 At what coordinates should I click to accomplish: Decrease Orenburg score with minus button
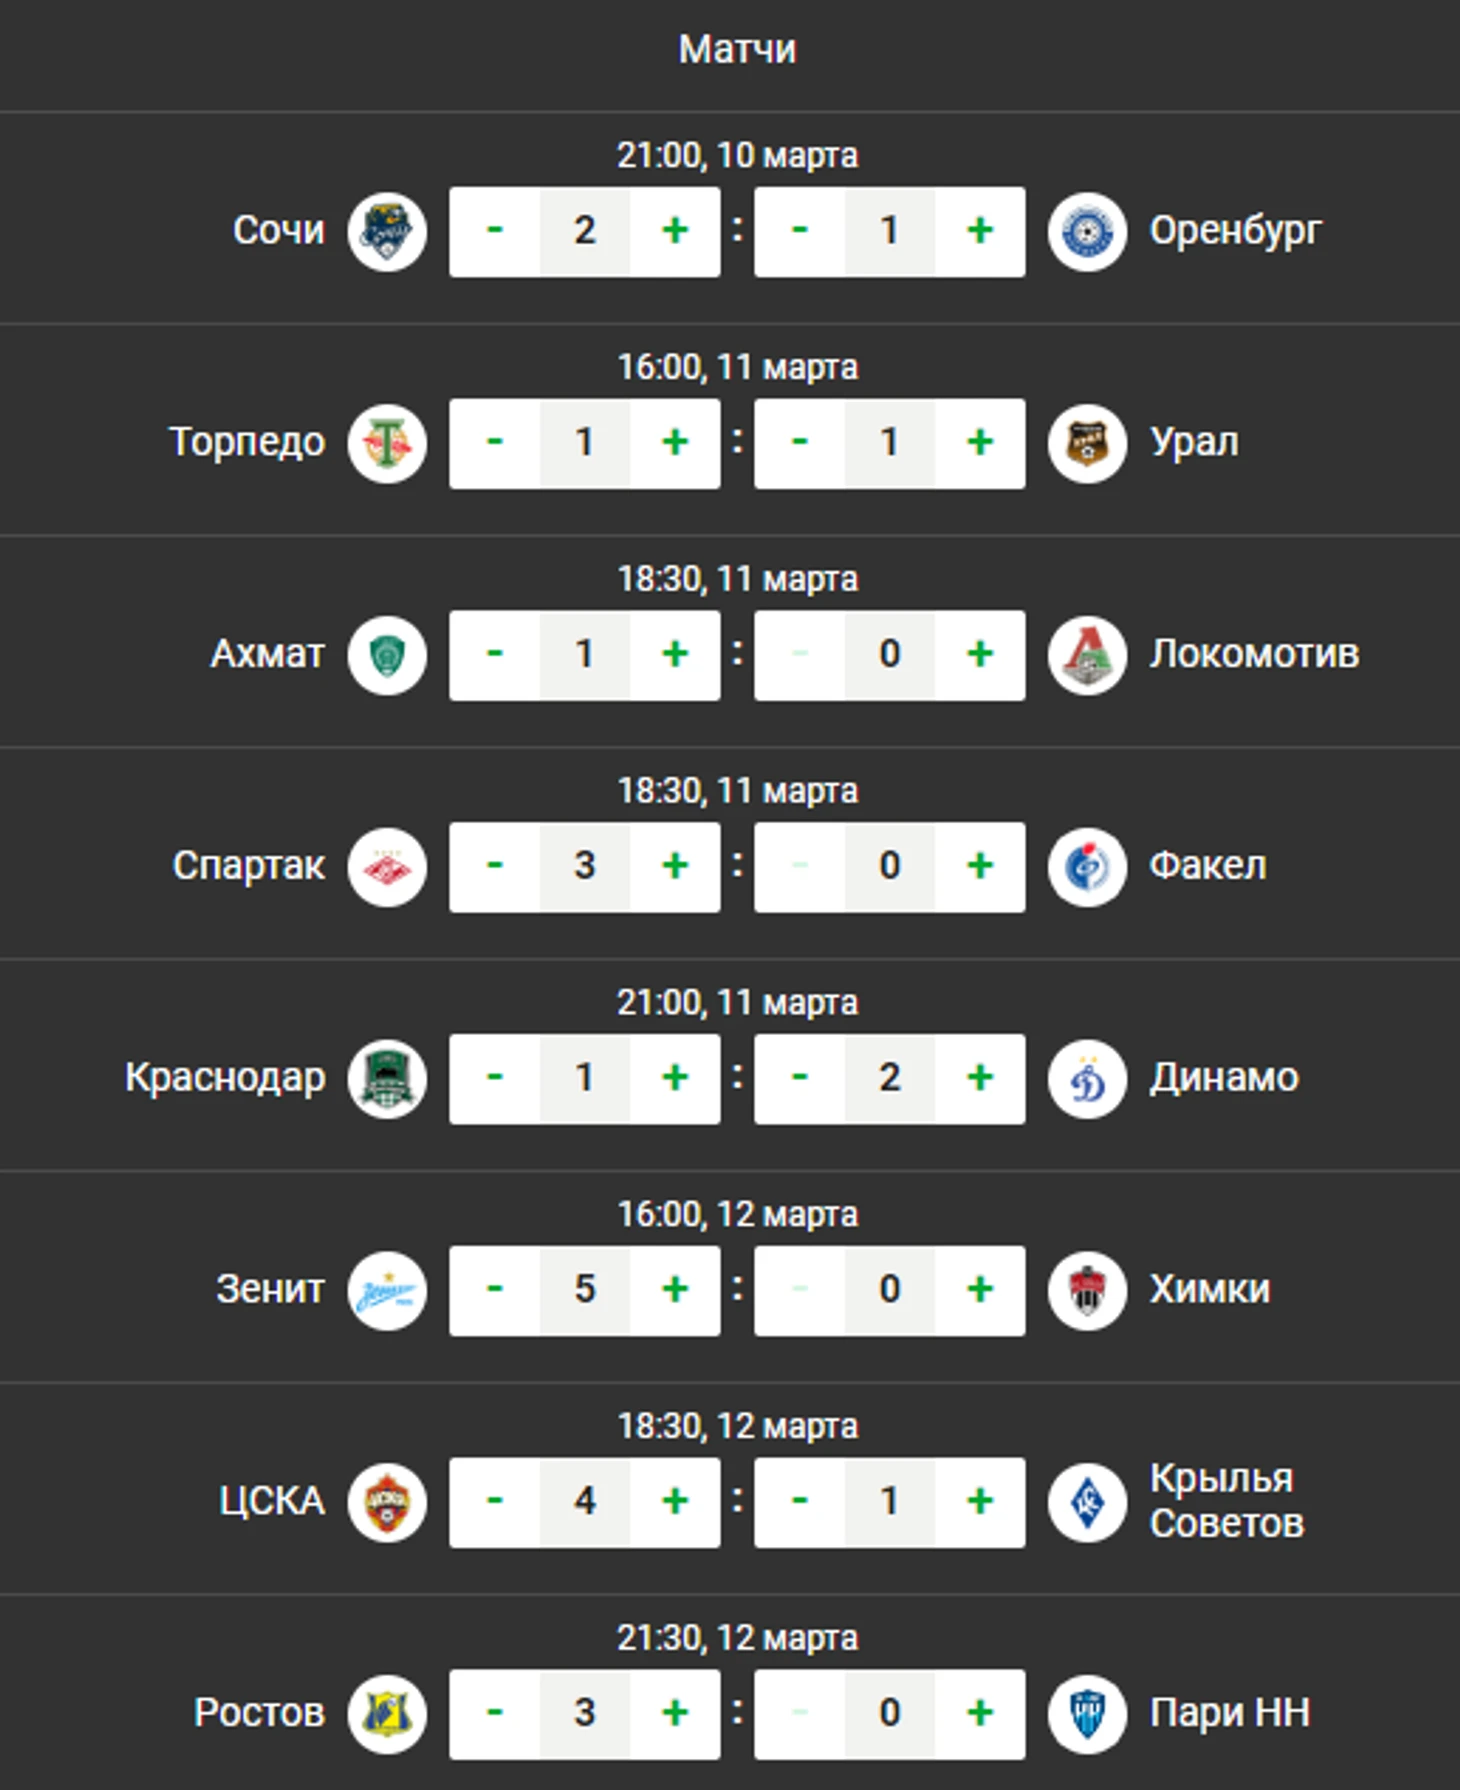pos(799,232)
